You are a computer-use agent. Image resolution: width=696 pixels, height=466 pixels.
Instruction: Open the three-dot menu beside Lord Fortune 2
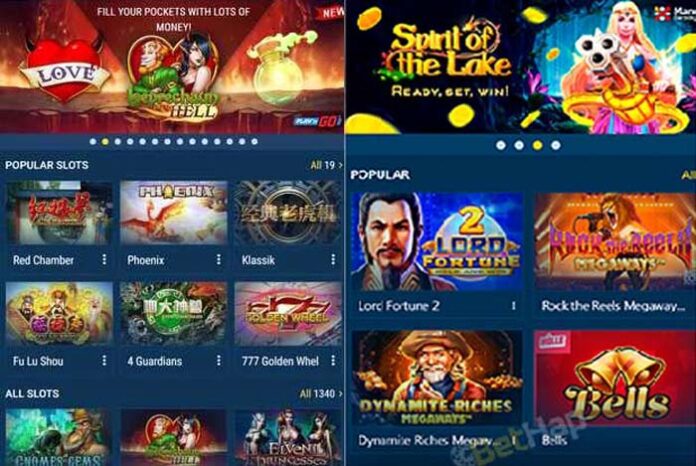[514, 306]
